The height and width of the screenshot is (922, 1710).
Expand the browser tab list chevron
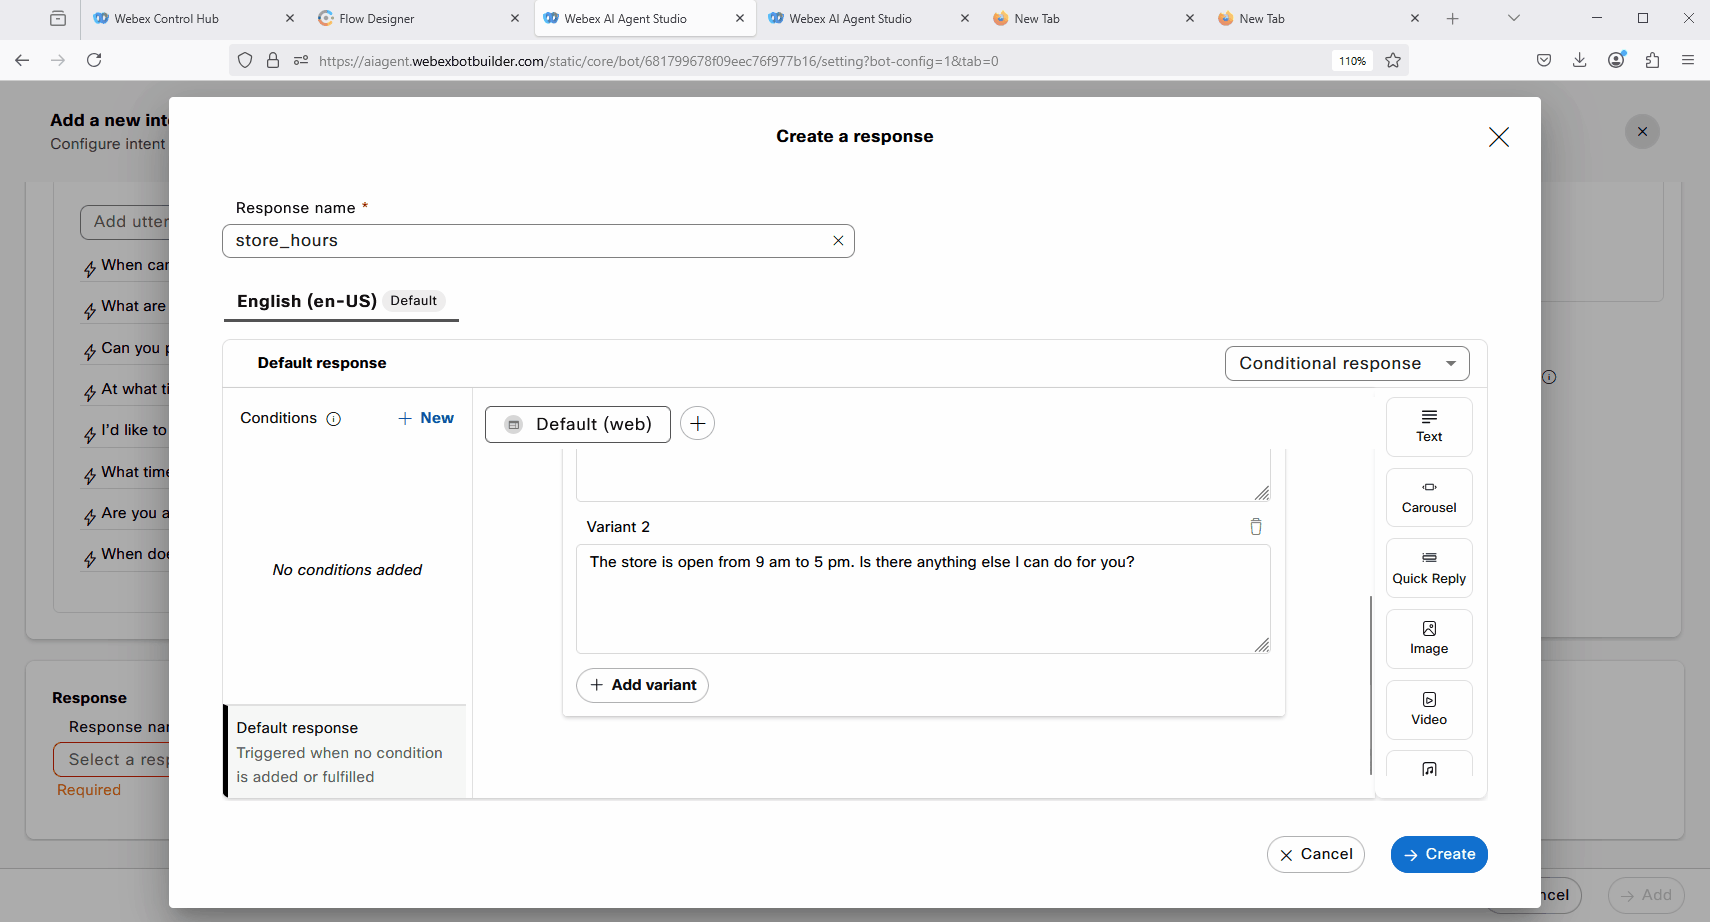coord(1513,18)
